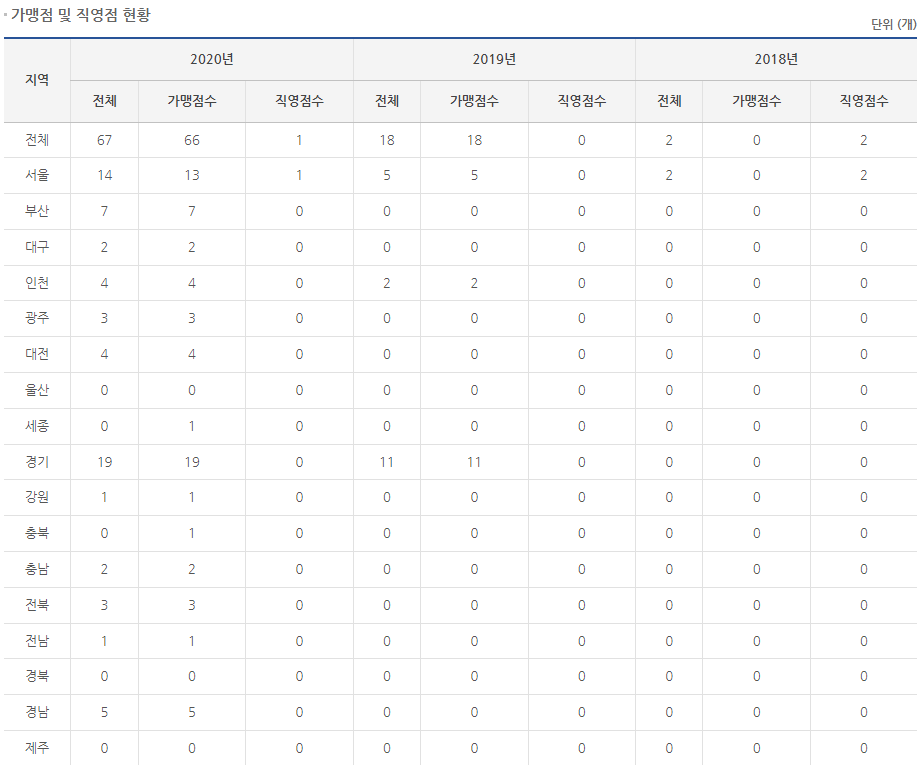Click 직영점수 subheader under 2019년
This screenshot has height=765, width=922.
pyautogui.click(x=582, y=101)
